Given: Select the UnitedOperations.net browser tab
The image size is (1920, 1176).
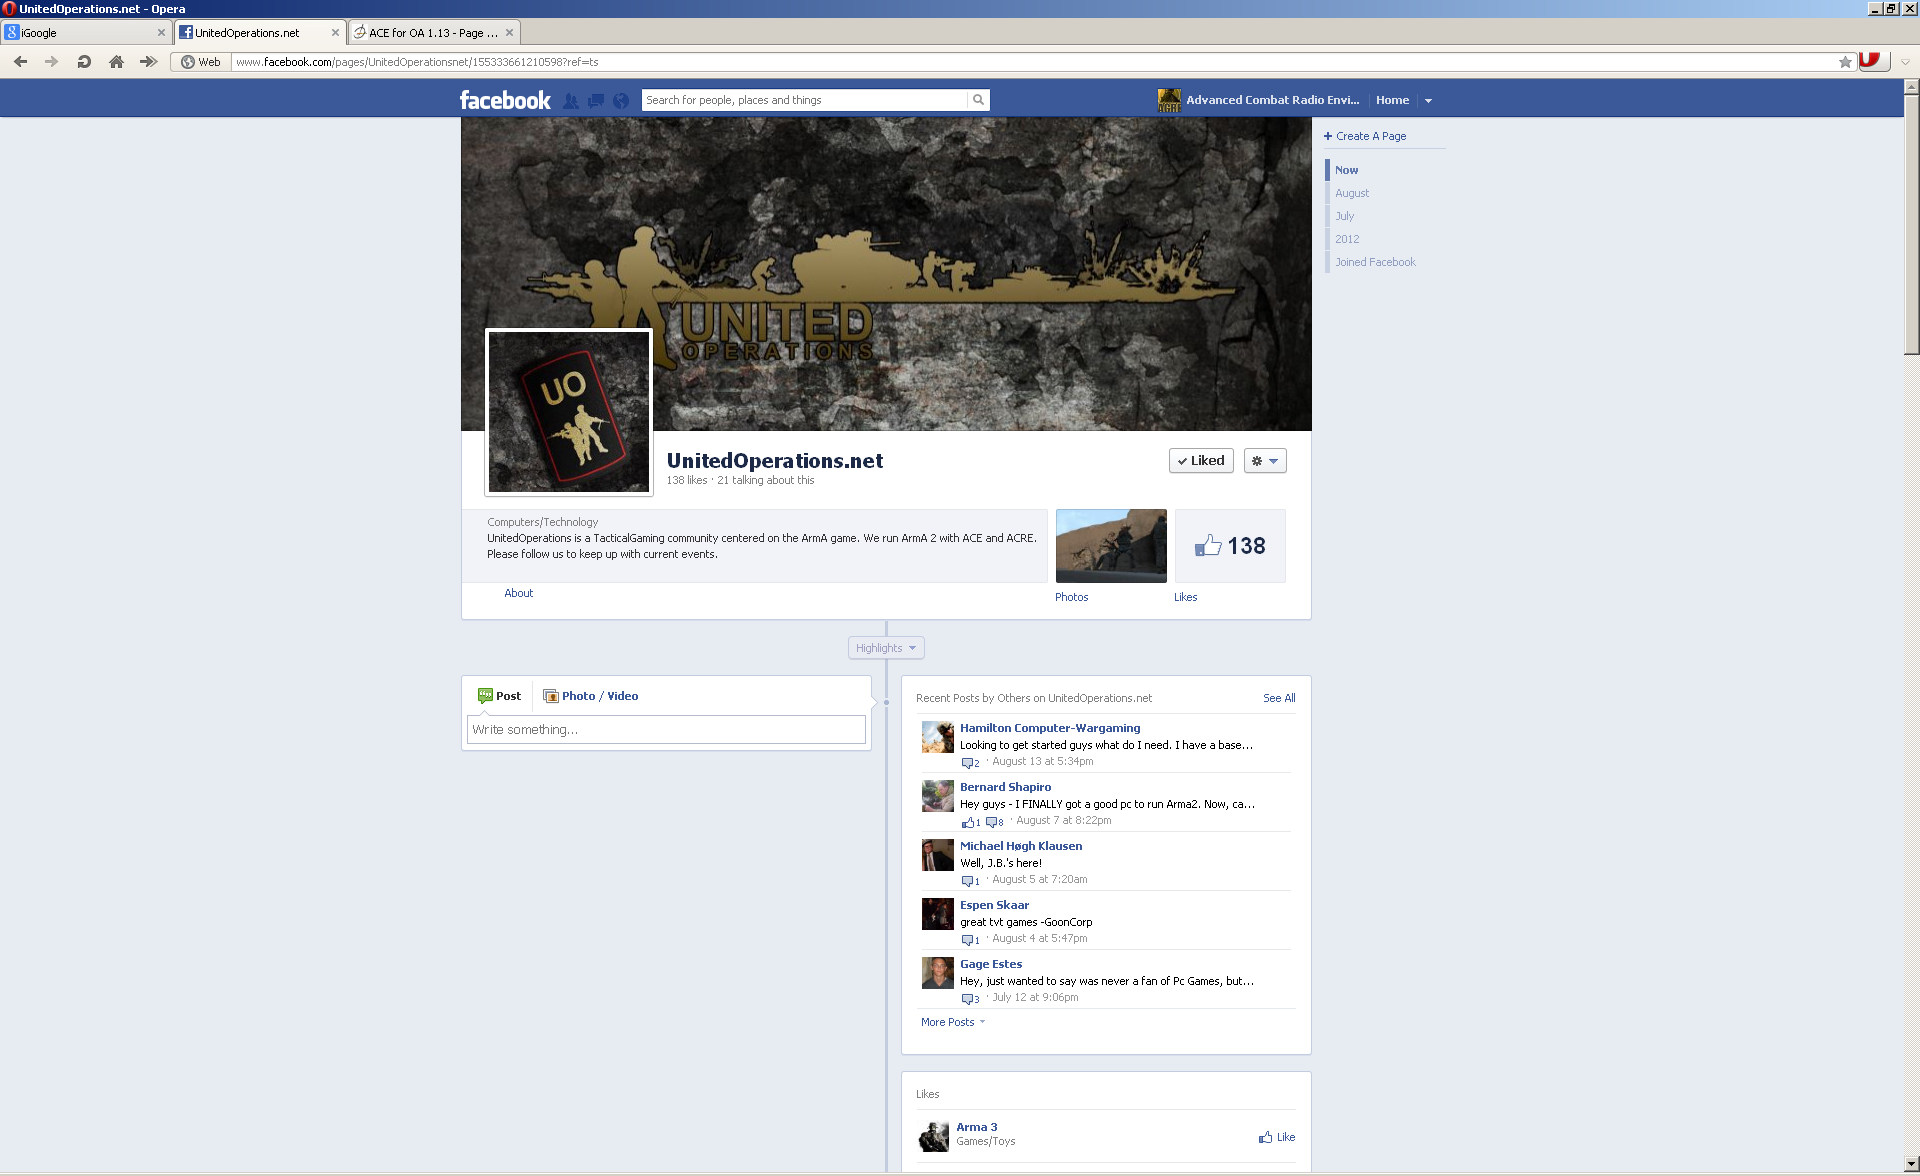Looking at the screenshot, I should [x=260, y=33].
